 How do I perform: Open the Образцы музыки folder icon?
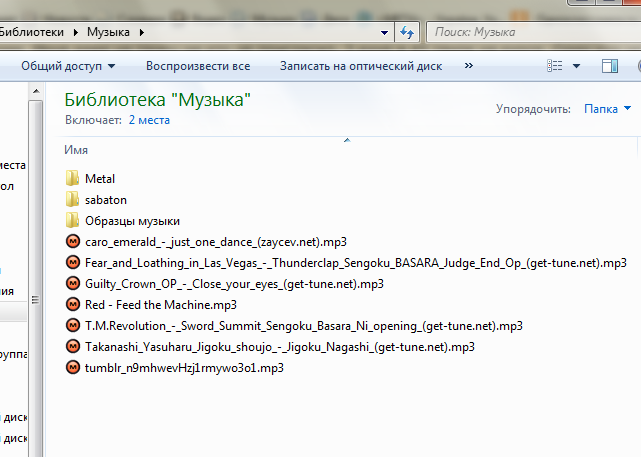pyautogui.click(x=72, y=220)
